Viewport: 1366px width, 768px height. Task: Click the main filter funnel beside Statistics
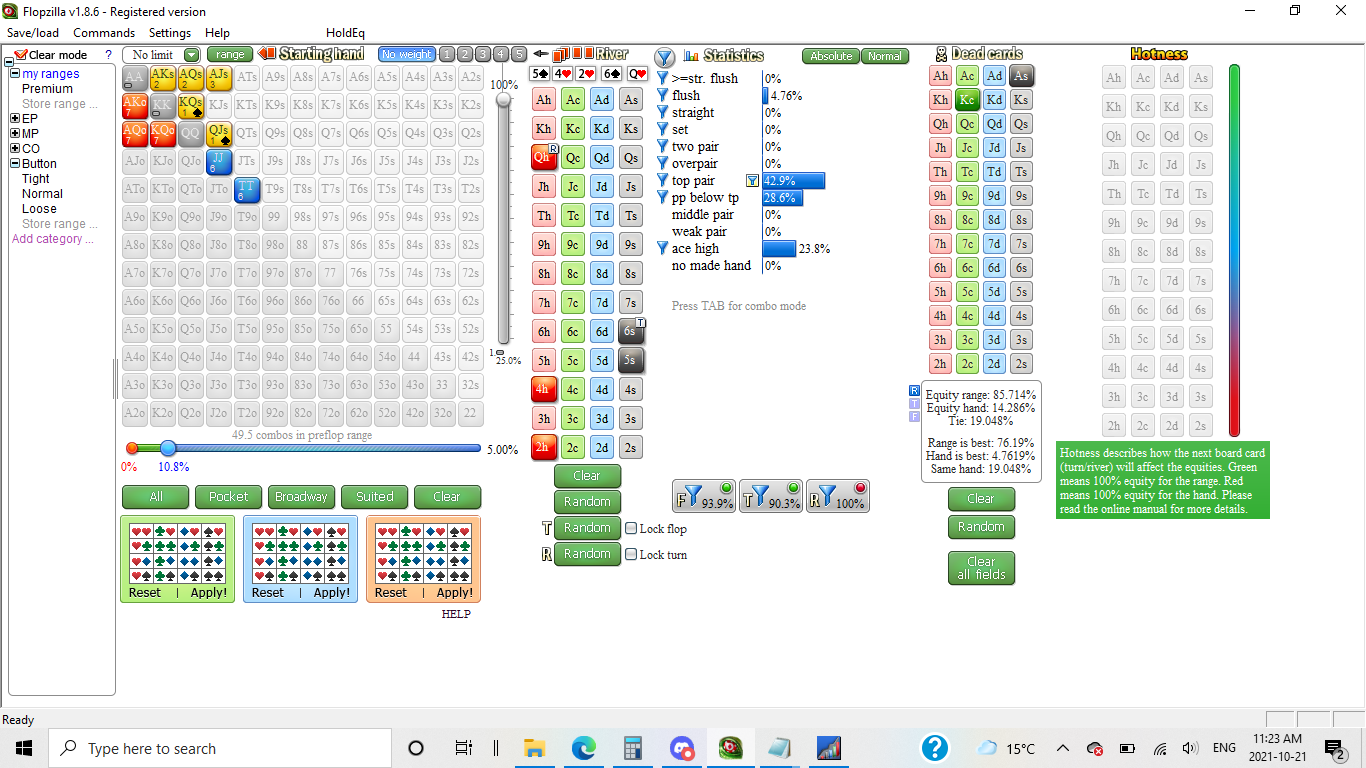point(665,57)
